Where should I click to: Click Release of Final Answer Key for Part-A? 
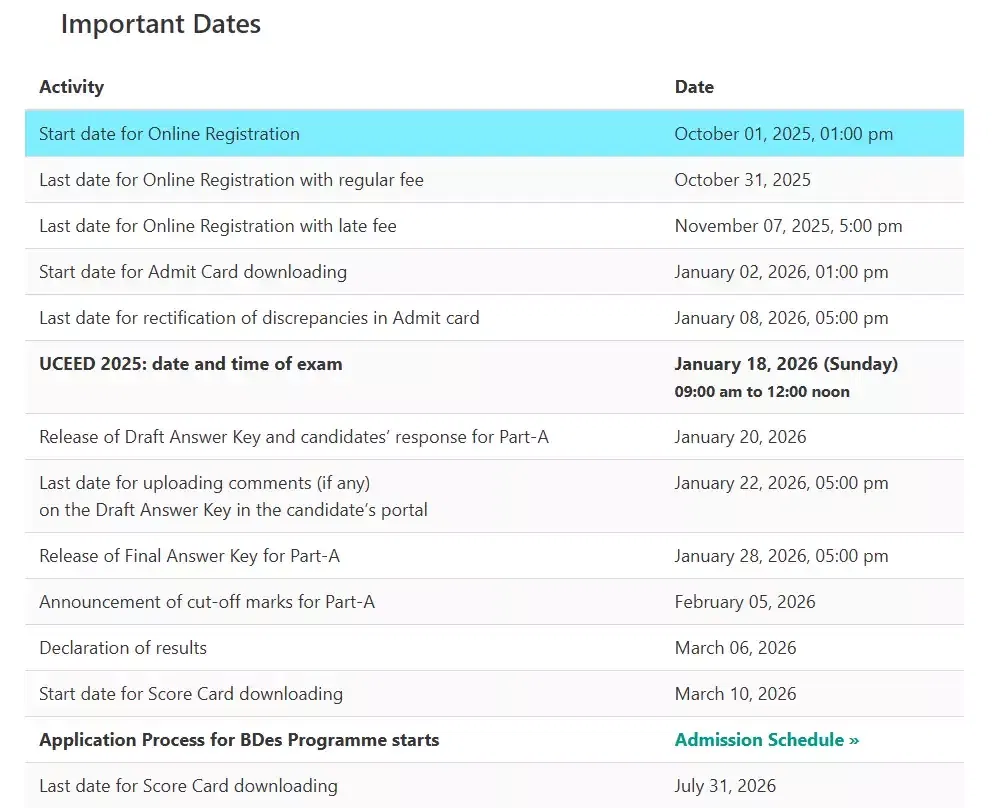pyautogui.click(x=189, y=556)
